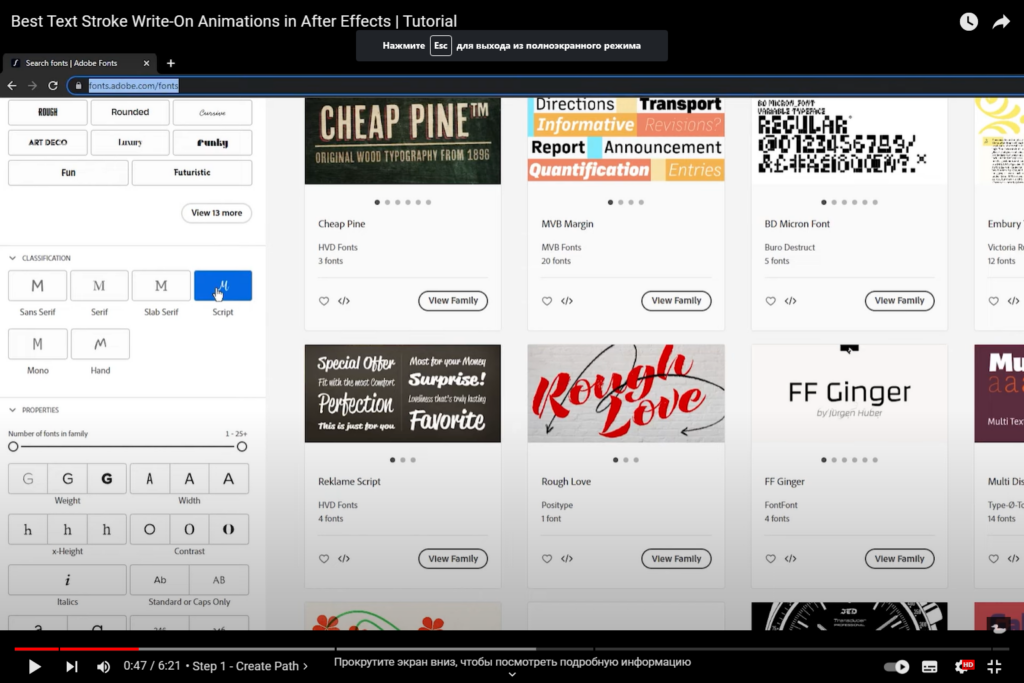Select the high x-Height filter
Image resolution: width=1024 pixels, height=683 pixels.
[106, 530]
